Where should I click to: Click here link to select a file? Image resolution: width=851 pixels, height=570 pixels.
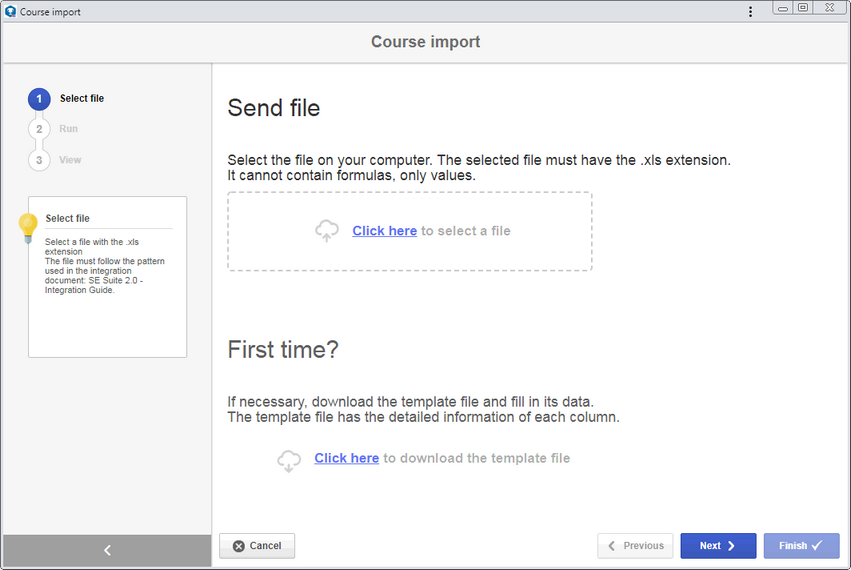tap(384, 231)
